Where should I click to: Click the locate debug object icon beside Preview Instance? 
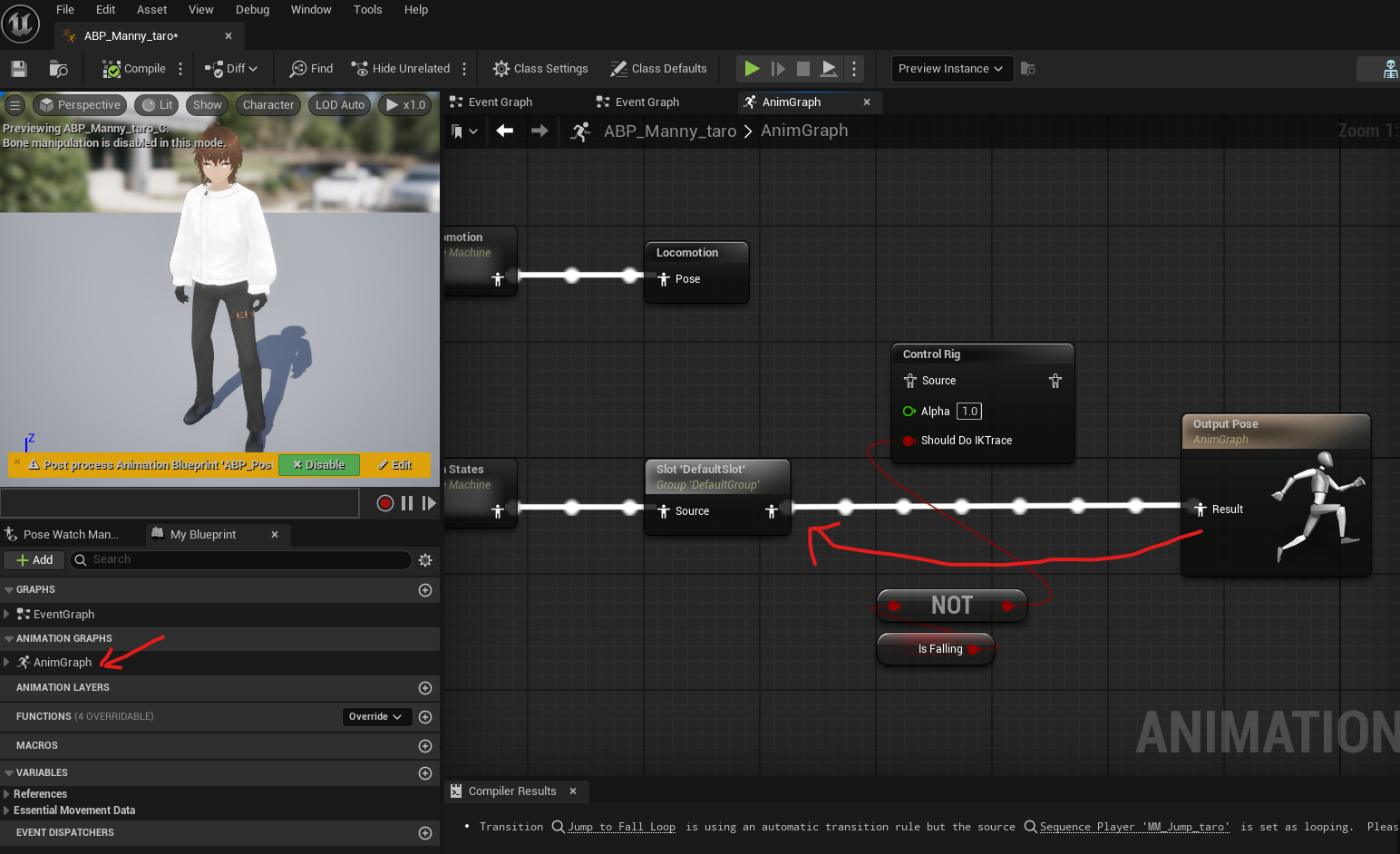[x=1027, y=69]
